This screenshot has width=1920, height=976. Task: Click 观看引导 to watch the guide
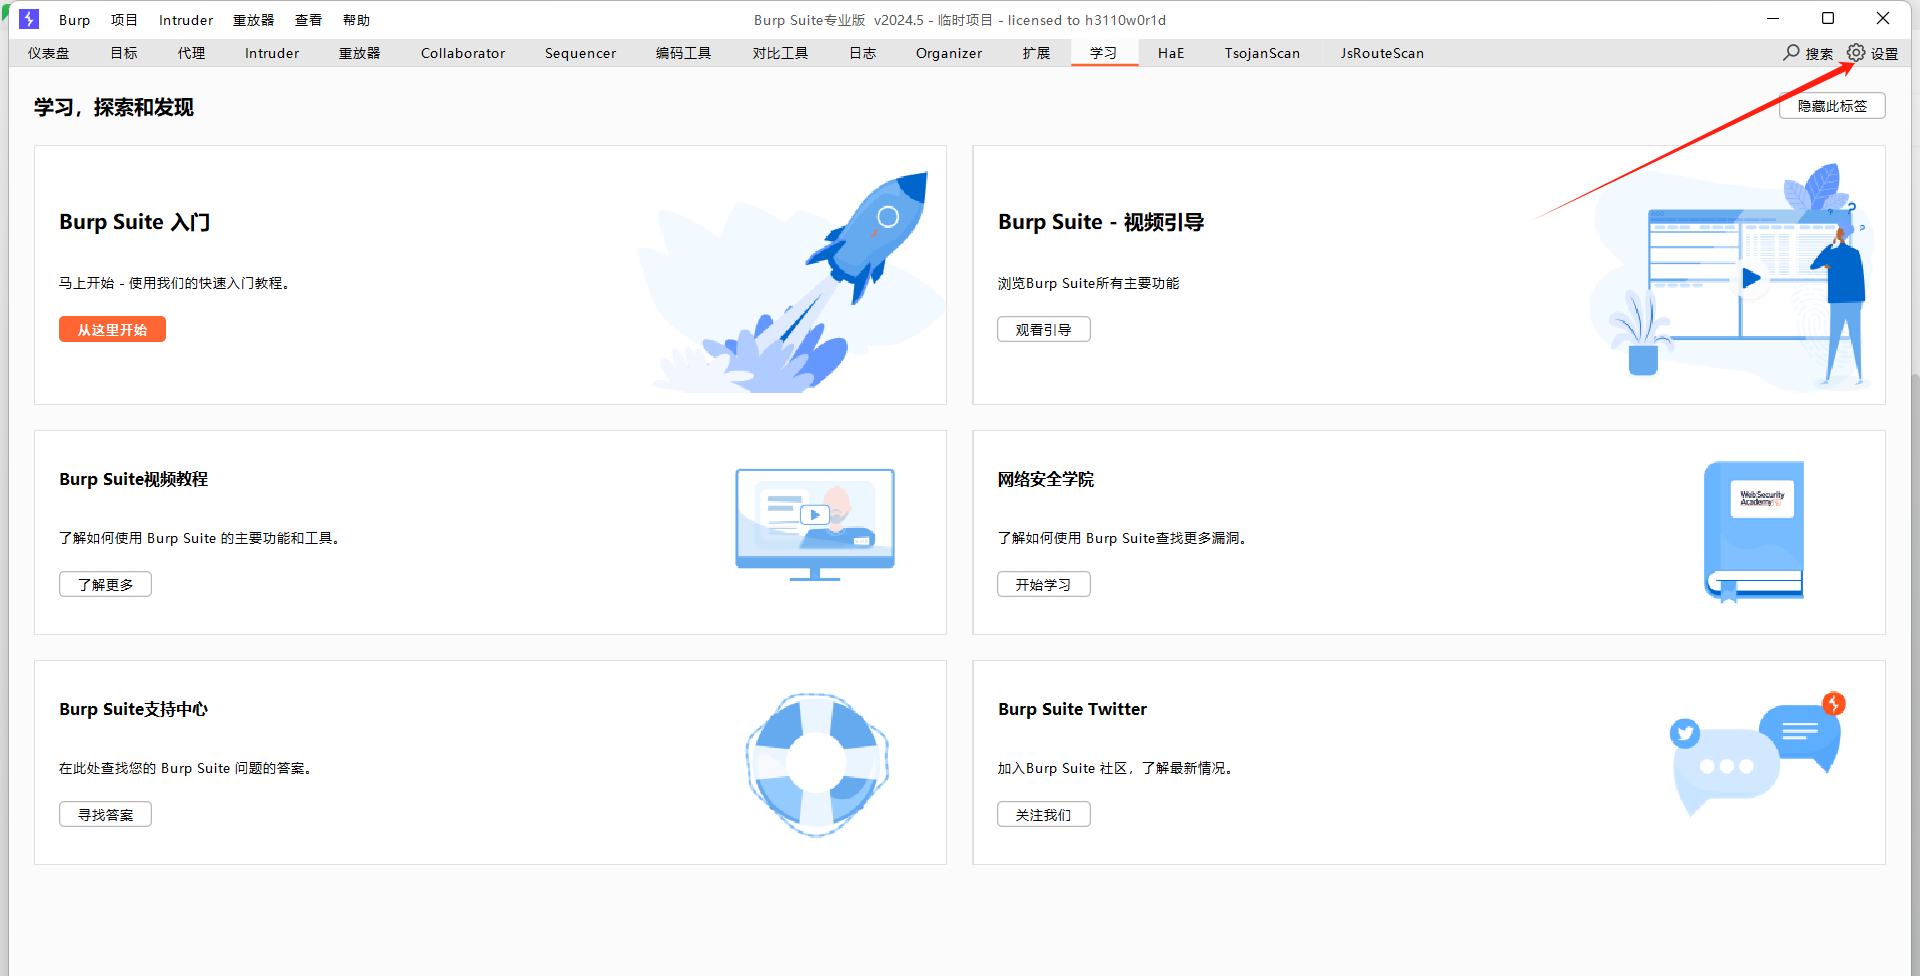click(x=1043, y=329)
